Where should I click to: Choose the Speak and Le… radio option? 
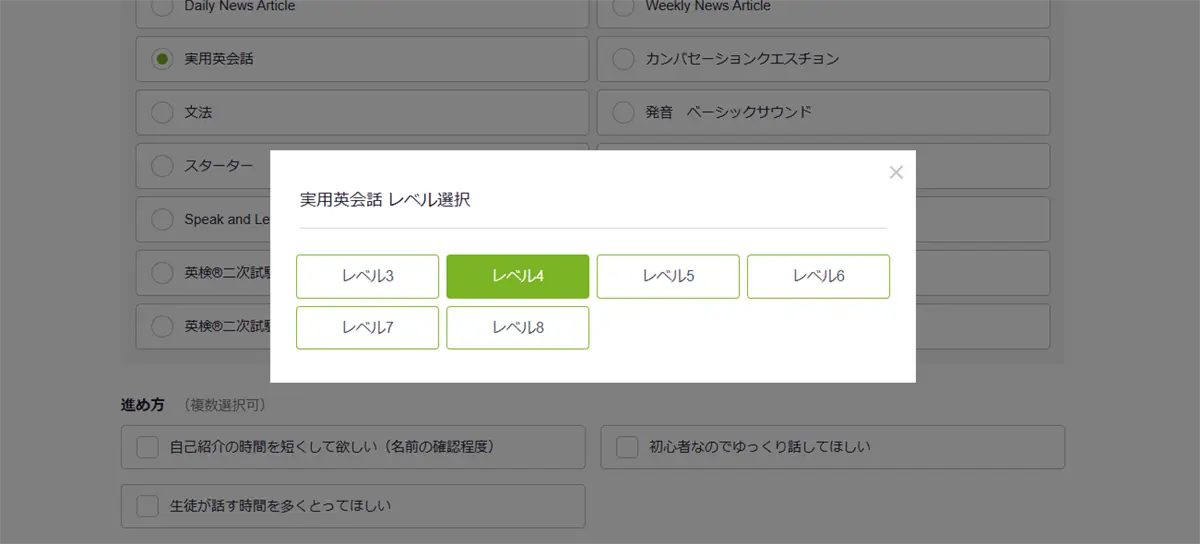pyautogui.click(x=162, y=219)
